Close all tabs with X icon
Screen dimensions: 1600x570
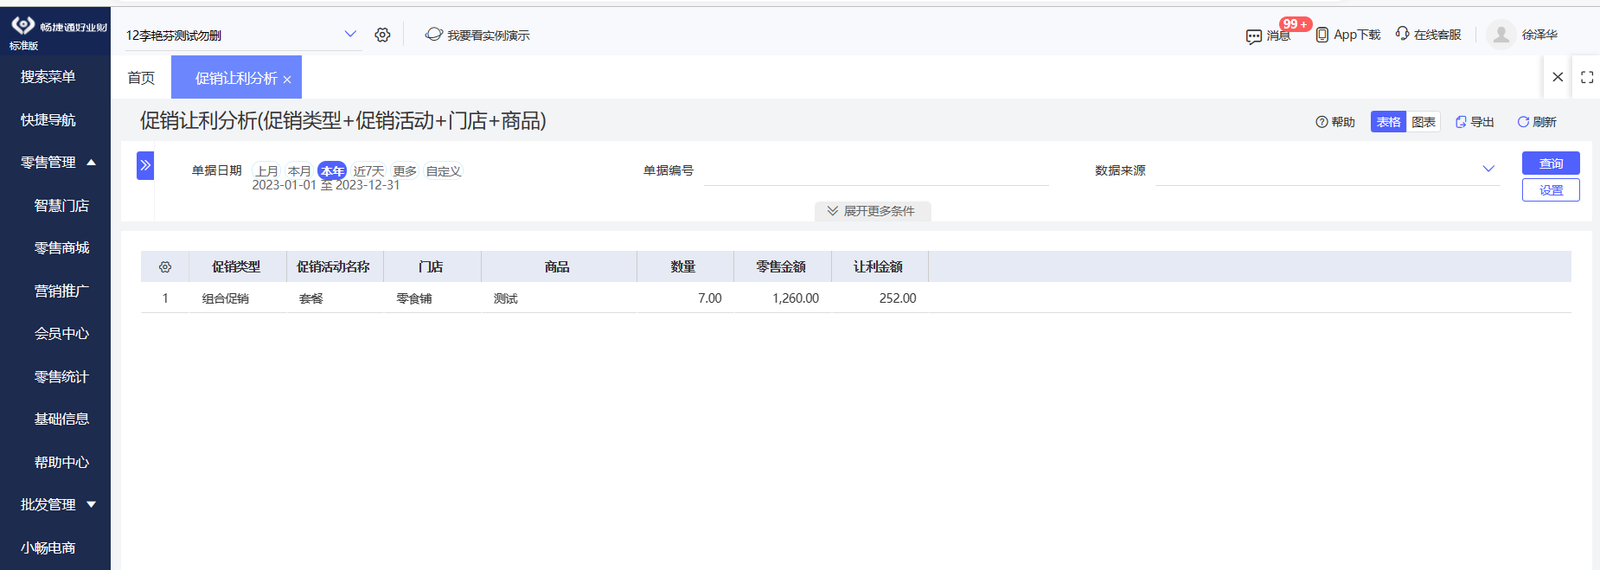[1557, 77]
